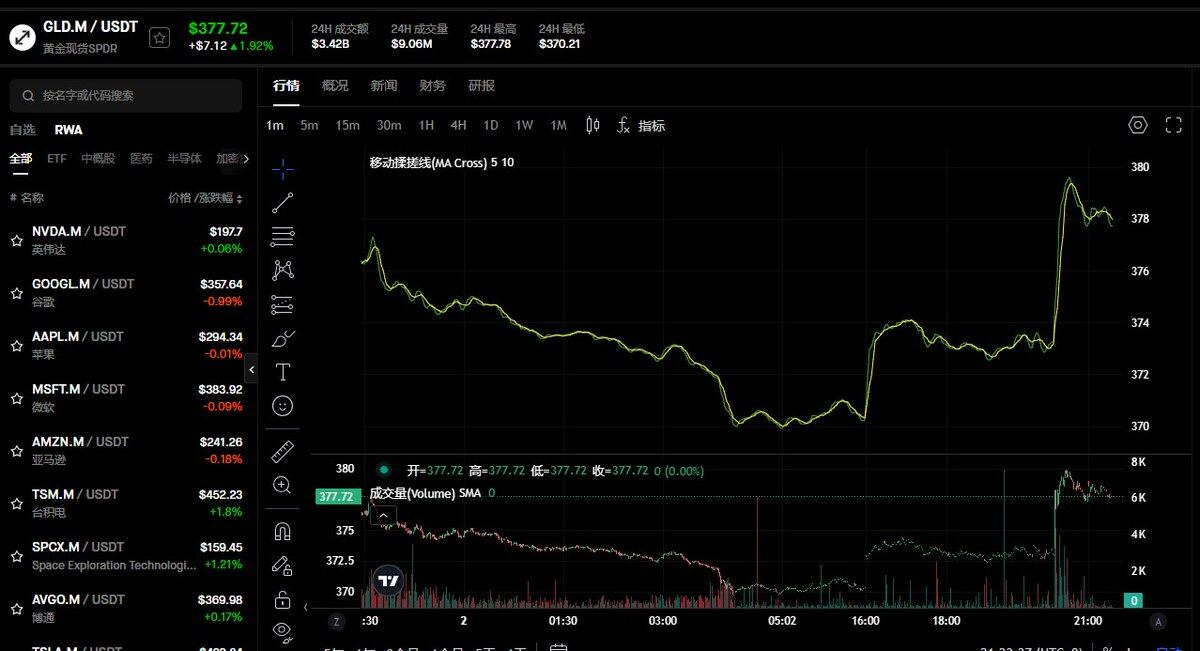The image size is (1200, 651).
Task: Toggle lock all drawings padlock
Action: click(283, 600)
